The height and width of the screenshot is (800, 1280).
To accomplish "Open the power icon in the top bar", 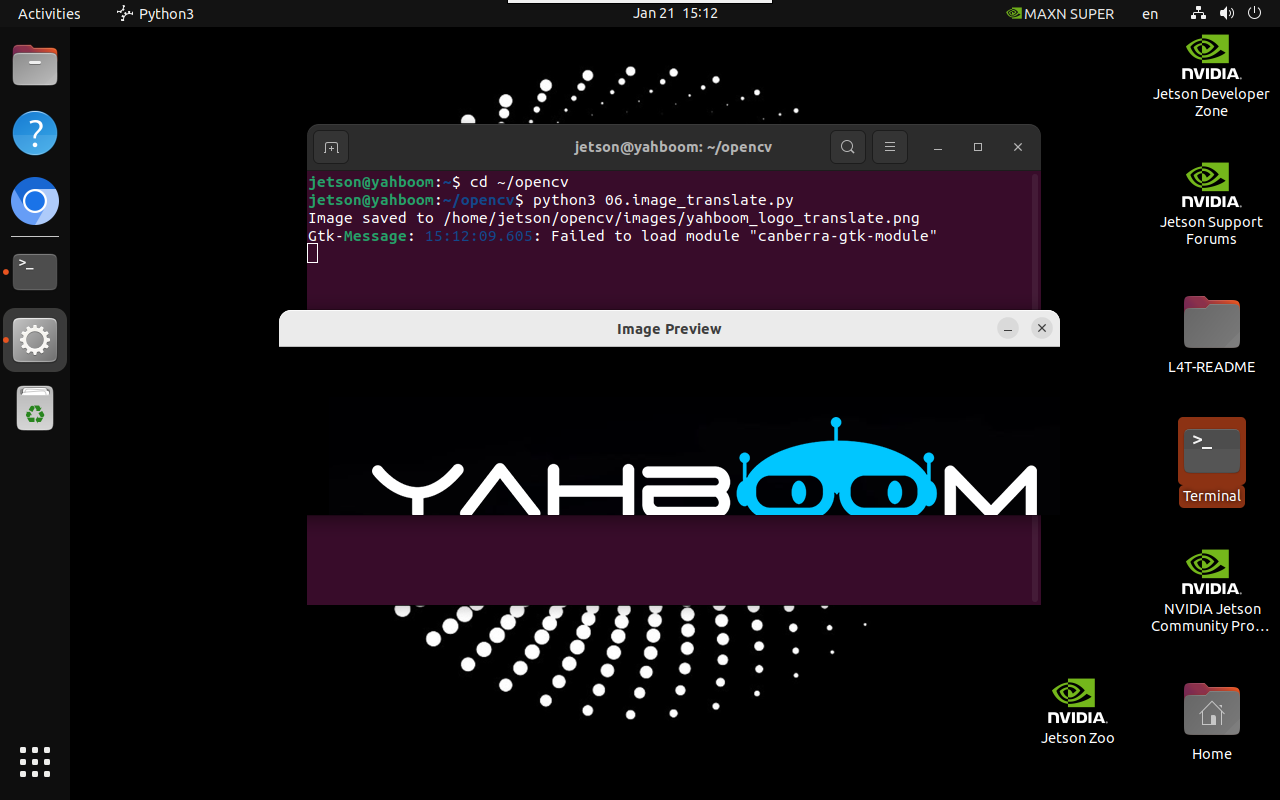I will tap(1255, 14).
